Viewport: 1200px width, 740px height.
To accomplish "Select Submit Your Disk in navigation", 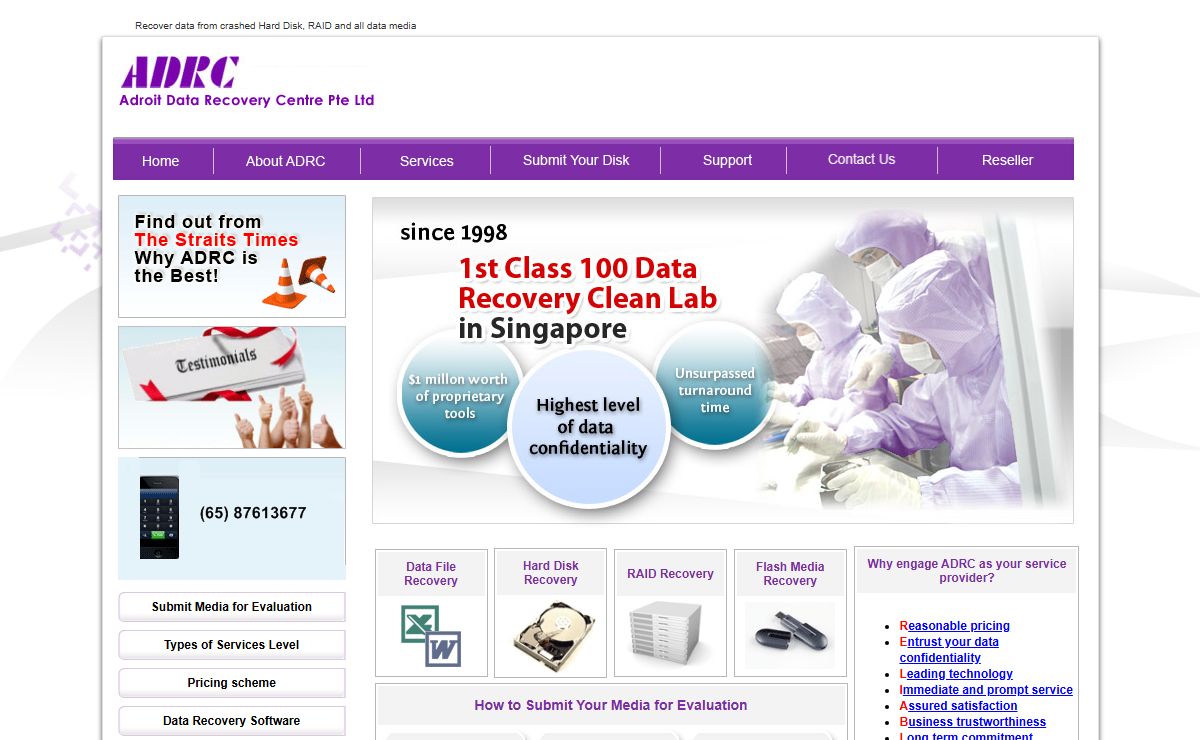I will (x=576, y=160).
